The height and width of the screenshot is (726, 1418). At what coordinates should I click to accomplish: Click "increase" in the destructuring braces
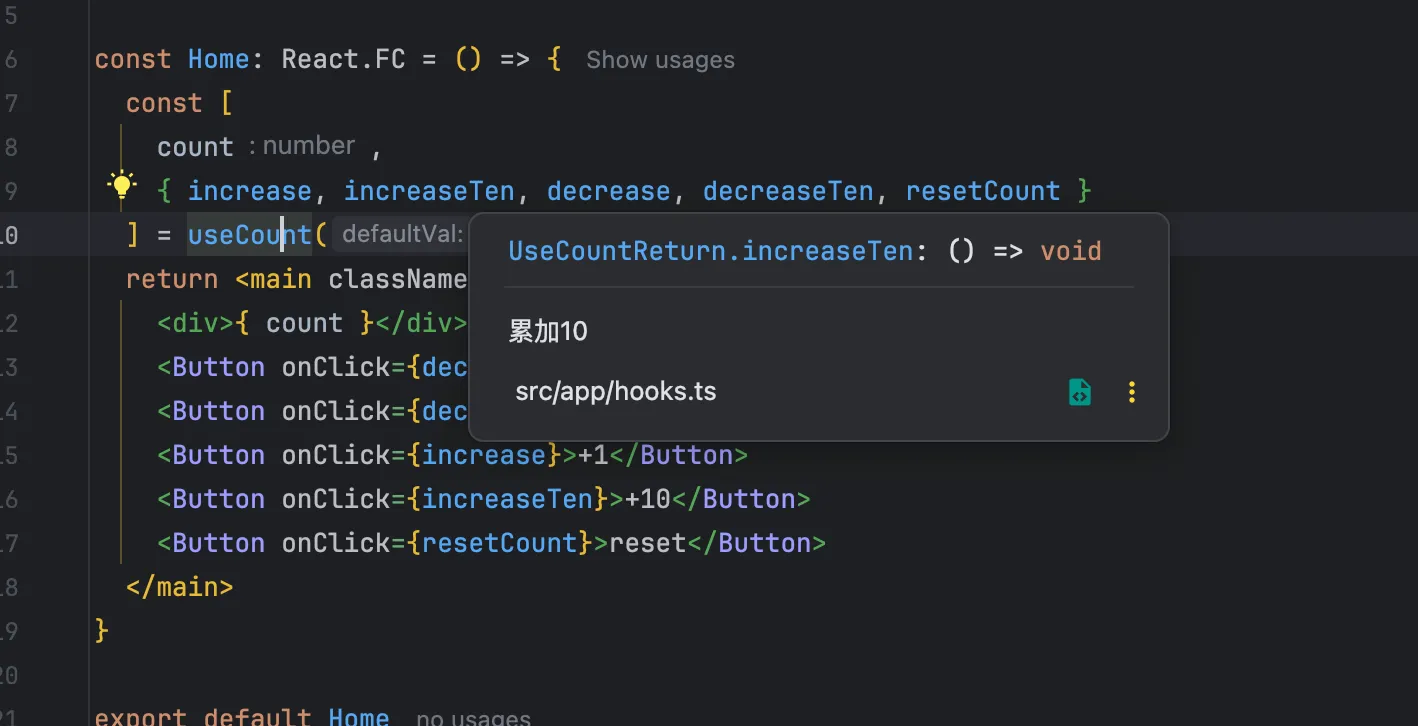coord(249,191)
